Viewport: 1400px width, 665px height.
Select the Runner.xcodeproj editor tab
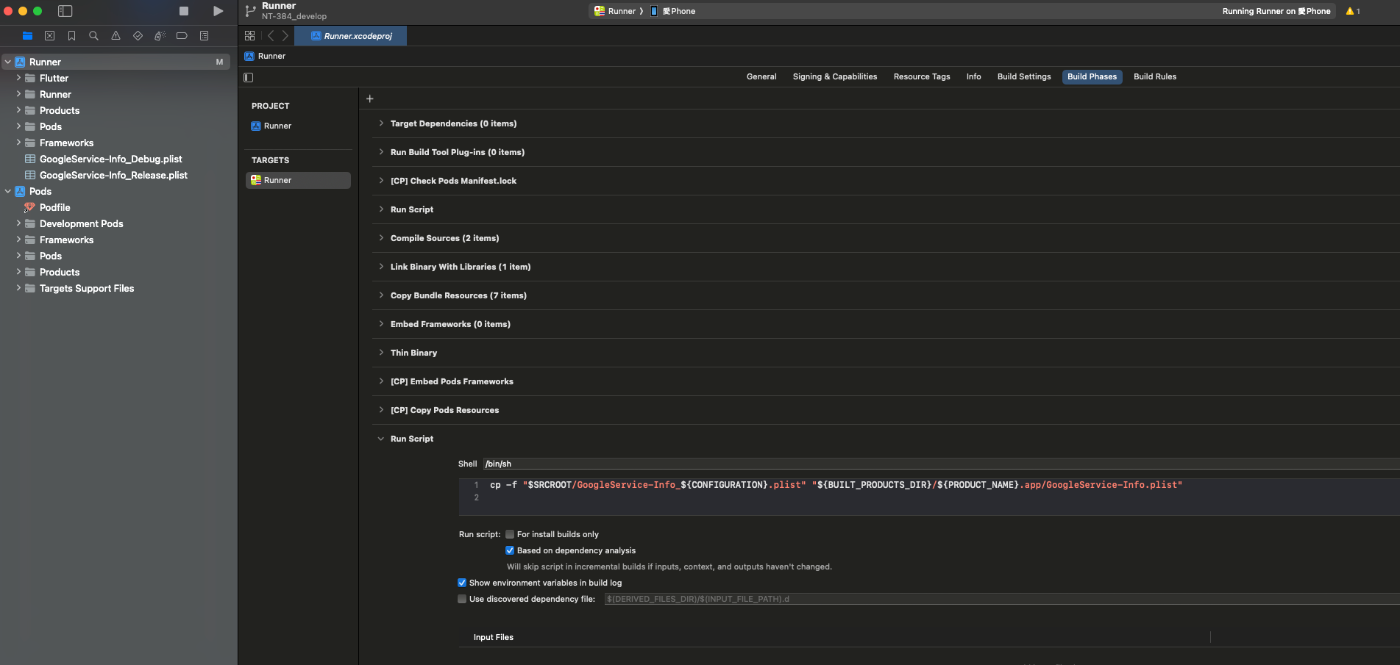click(x=351, y=35)
